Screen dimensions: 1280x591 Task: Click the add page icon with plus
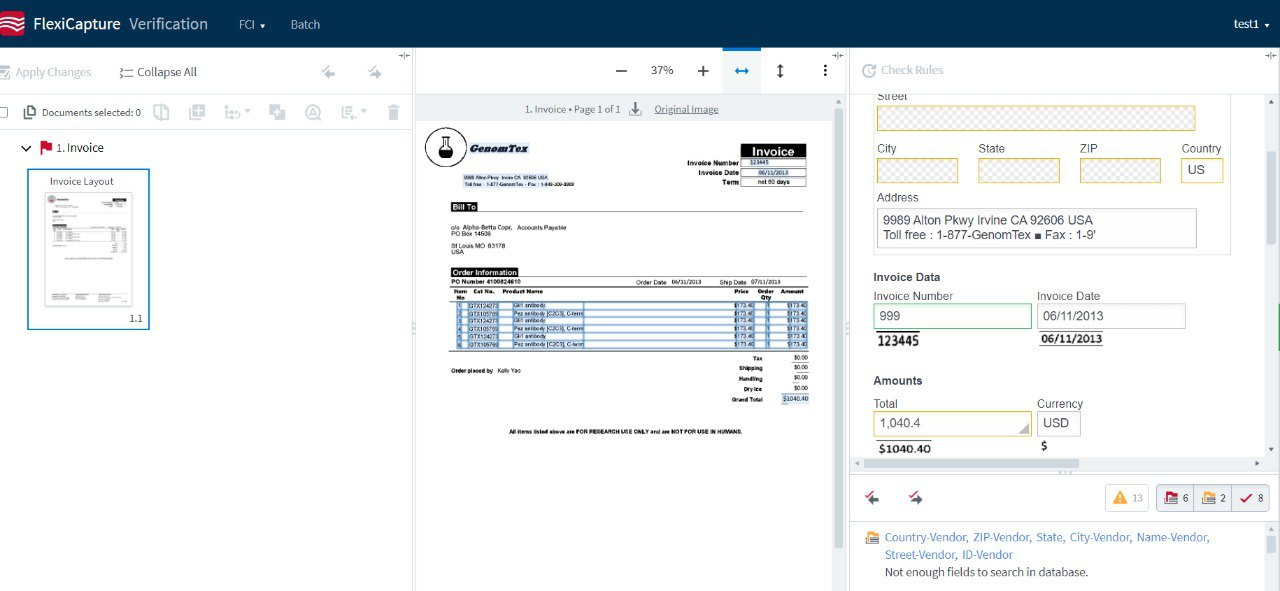tap(197, 112)
